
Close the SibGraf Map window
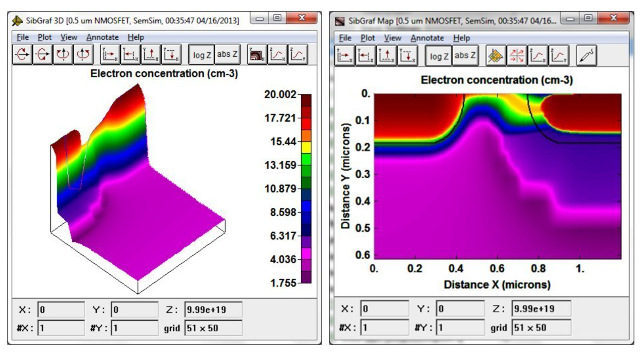point(613,18)
